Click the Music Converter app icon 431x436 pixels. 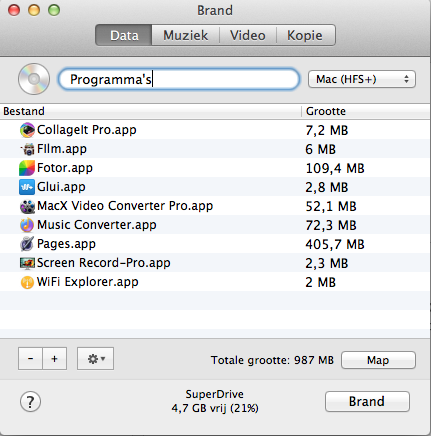27,225
